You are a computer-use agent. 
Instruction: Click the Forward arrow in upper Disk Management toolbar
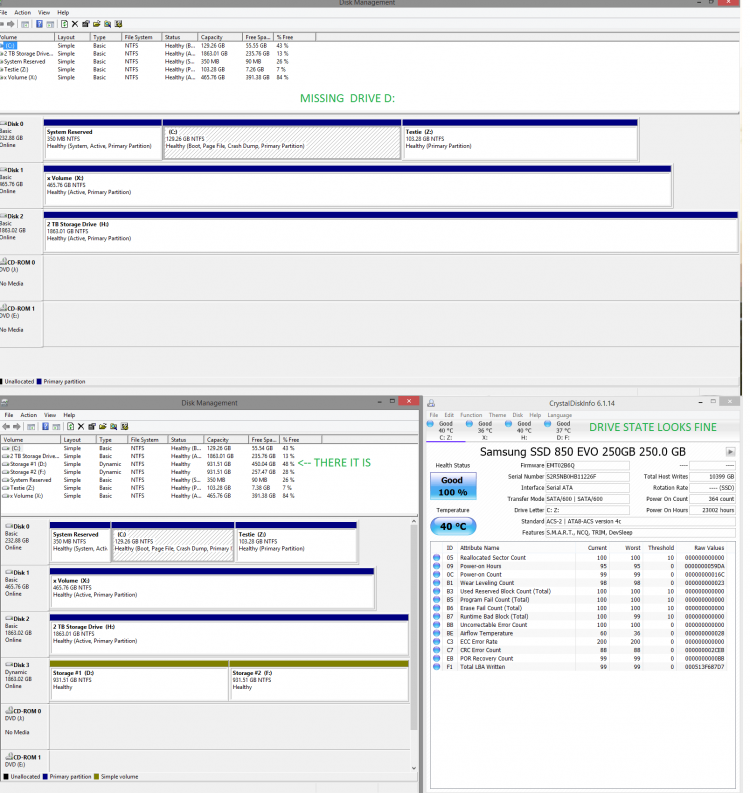[11, 24]
